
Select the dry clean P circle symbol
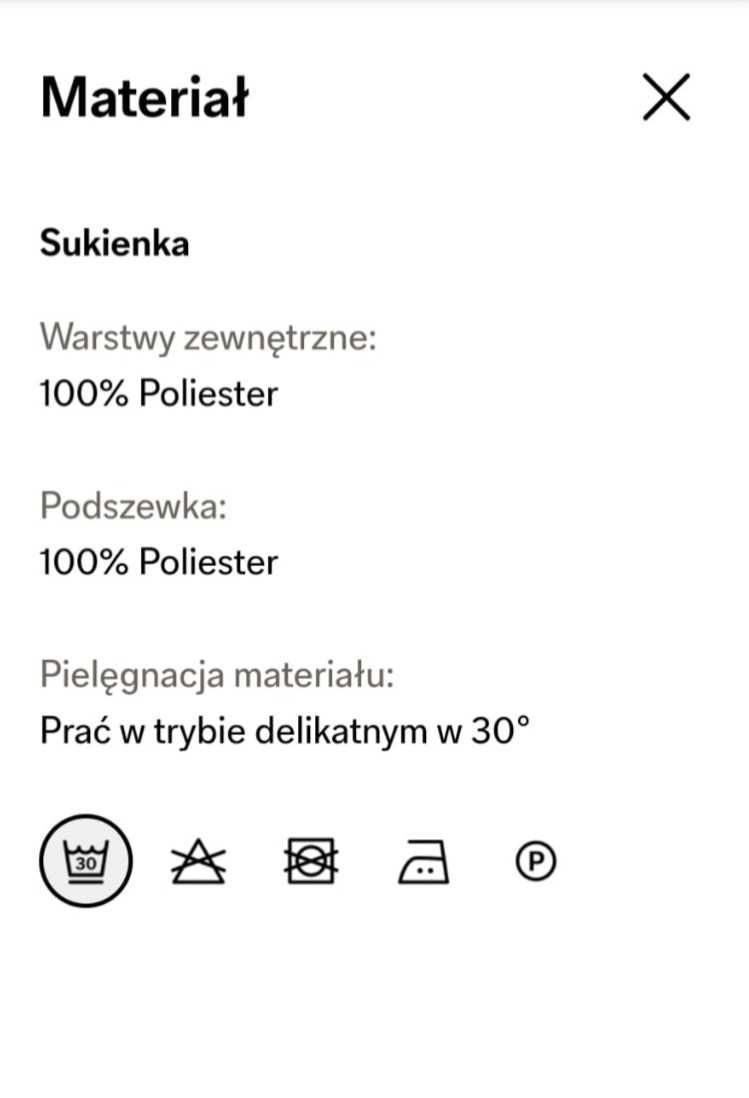click(536, 861)
